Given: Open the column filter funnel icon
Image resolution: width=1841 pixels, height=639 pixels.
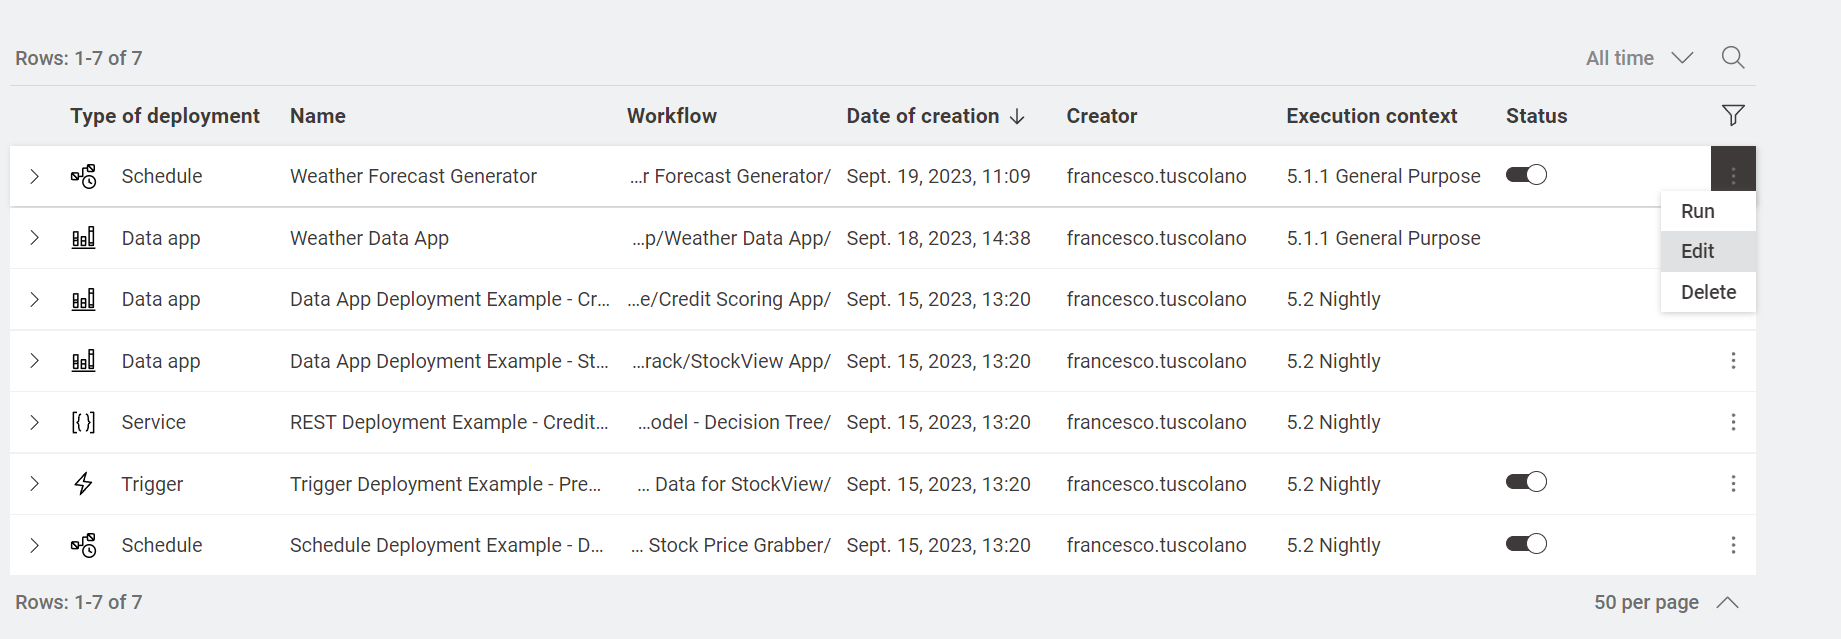Looking at the screenshot, I should pos(1732,116).
